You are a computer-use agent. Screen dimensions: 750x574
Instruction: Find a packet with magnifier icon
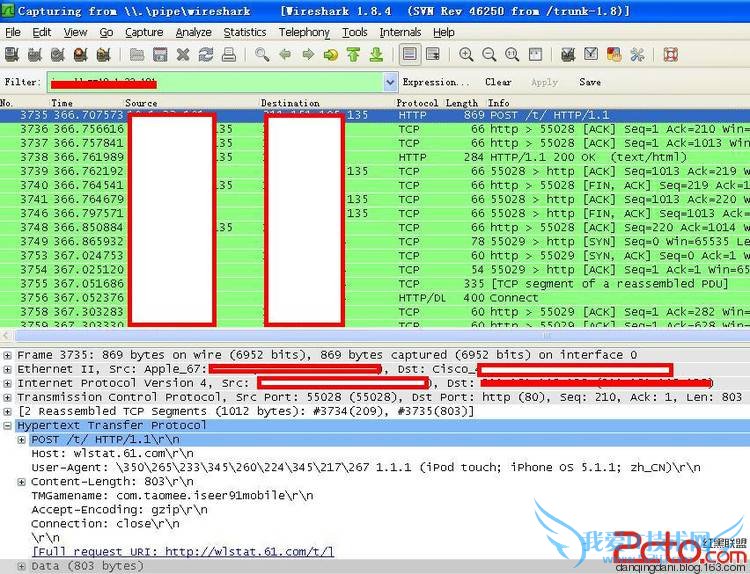click(262, 55)
